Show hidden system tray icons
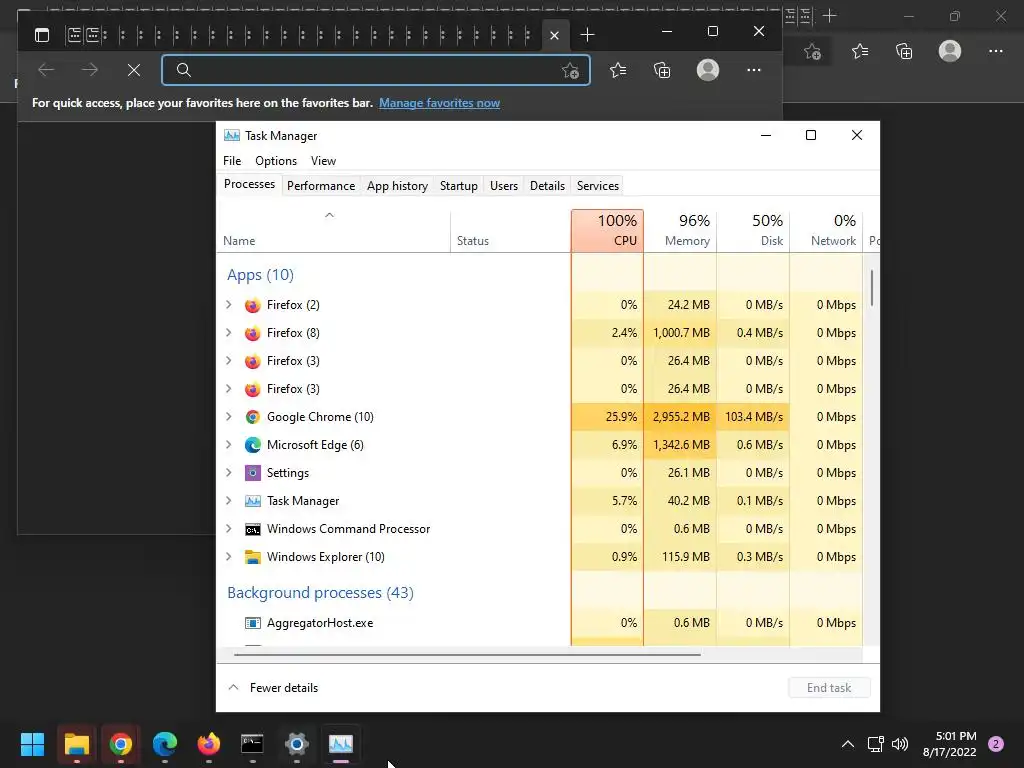The width and height of the screenshot is (1024, 768). click(848, 744)
